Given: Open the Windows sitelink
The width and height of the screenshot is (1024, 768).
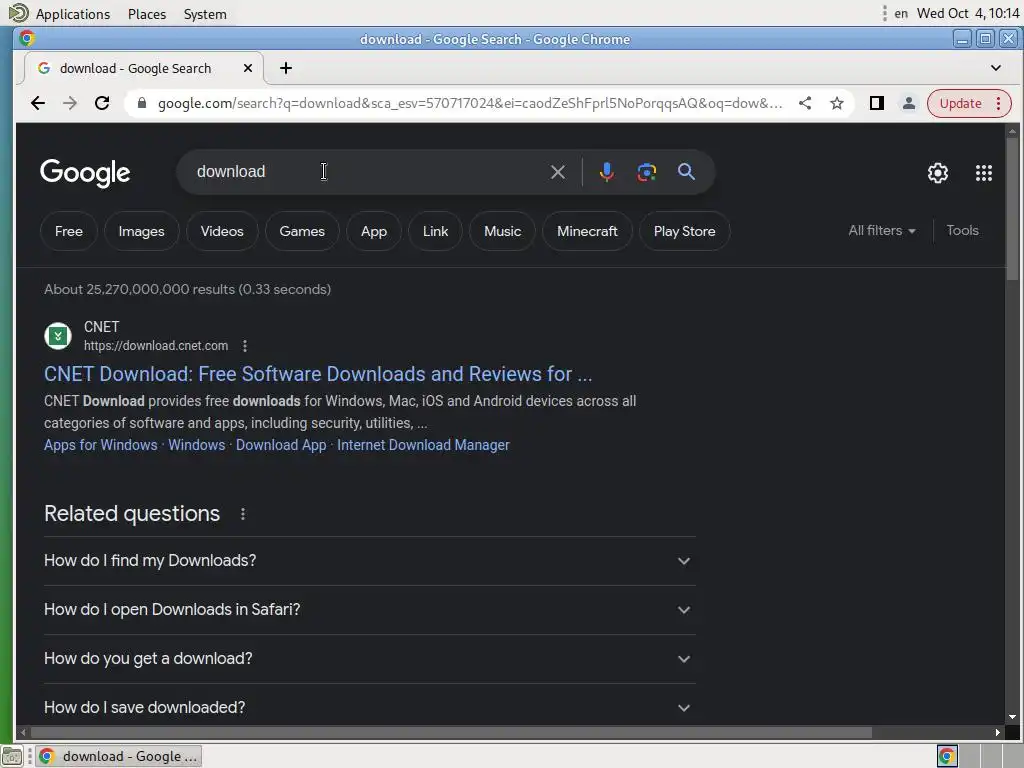Looking at the screenshot, I should (x=197, y=445).
